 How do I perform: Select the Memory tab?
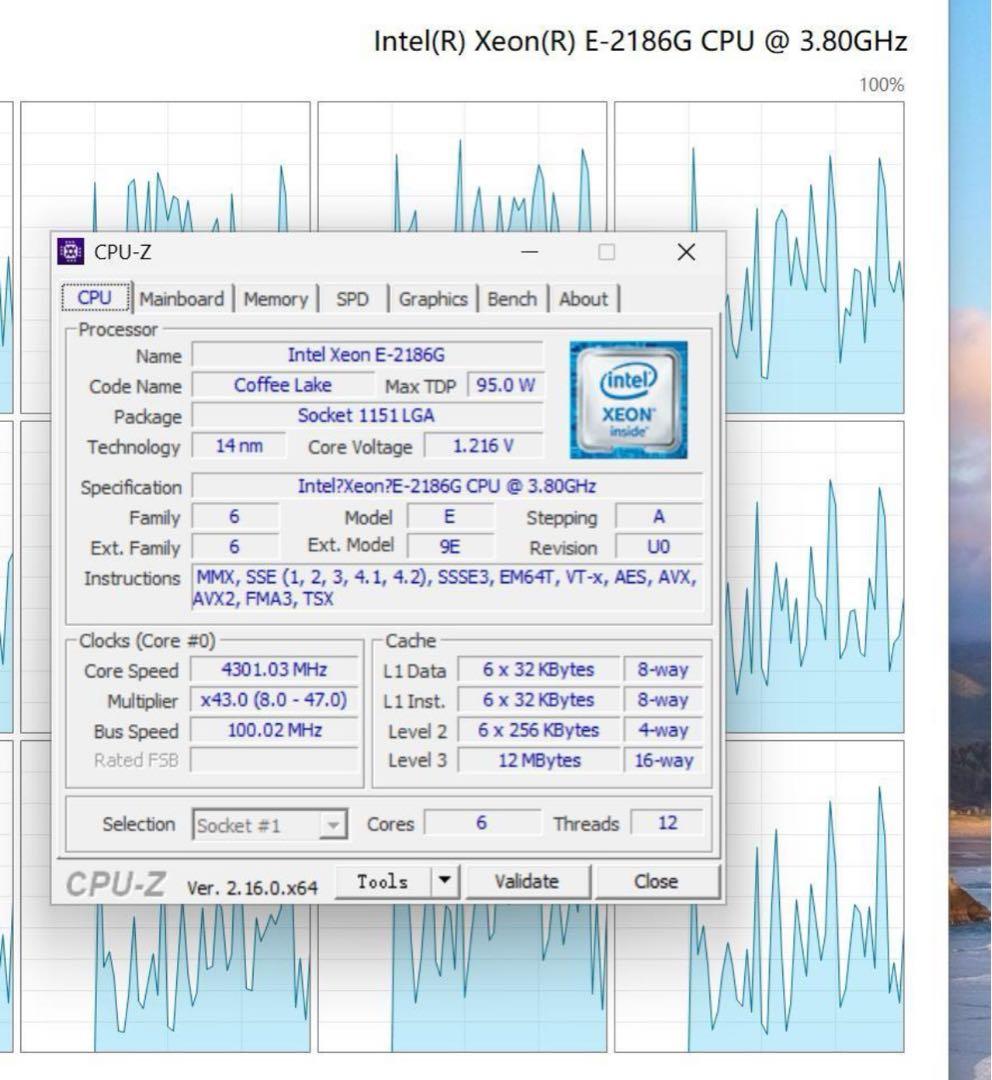tap(276, 298)
